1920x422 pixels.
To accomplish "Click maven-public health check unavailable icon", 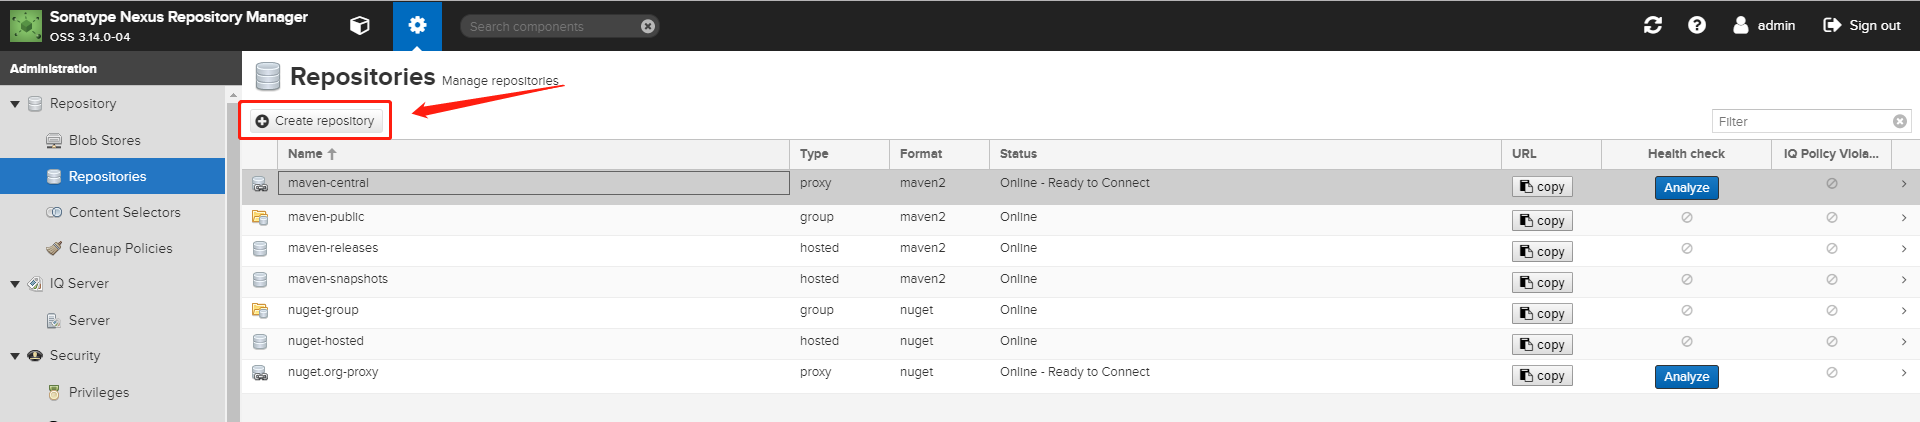I will pyautogui.click(x=1686, y=217).
